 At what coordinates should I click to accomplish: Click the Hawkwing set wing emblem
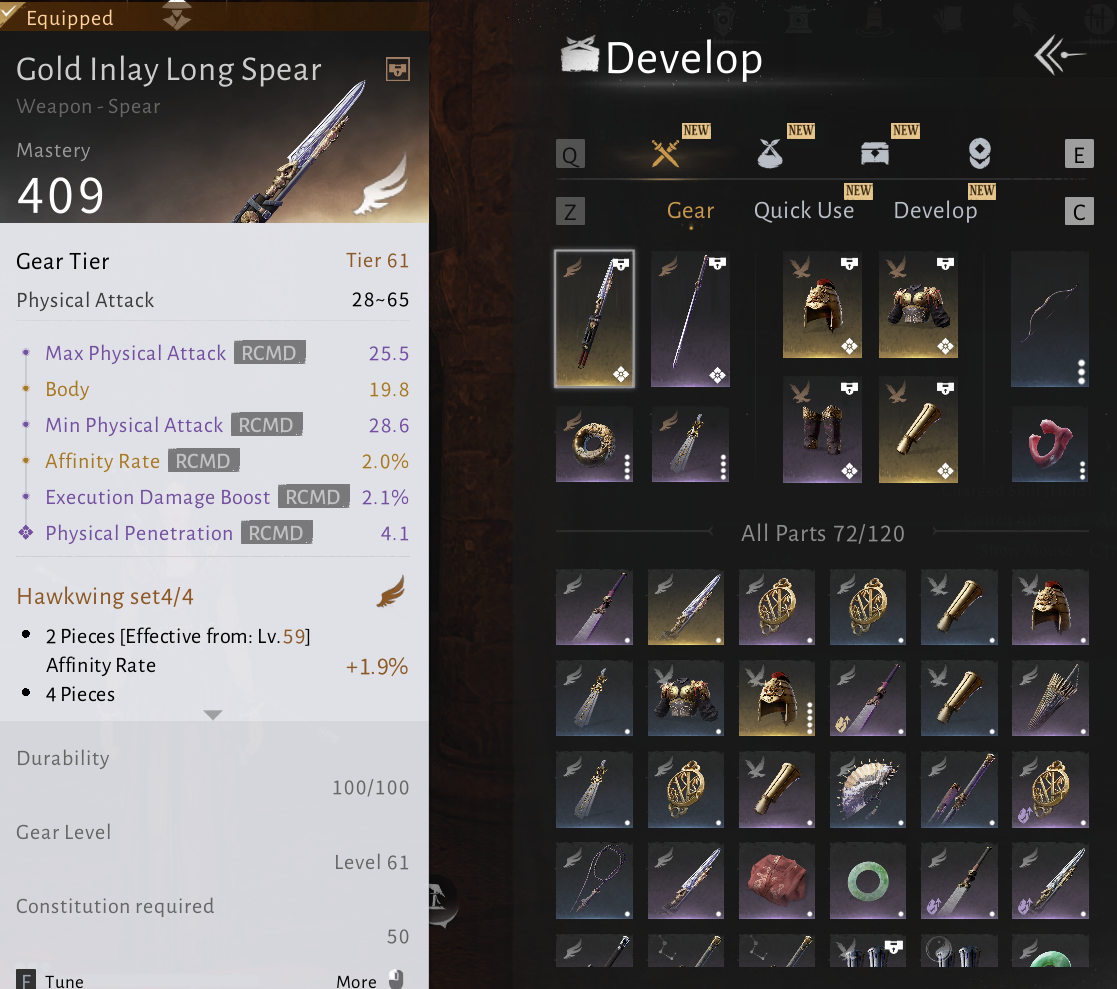pos(390,591)
